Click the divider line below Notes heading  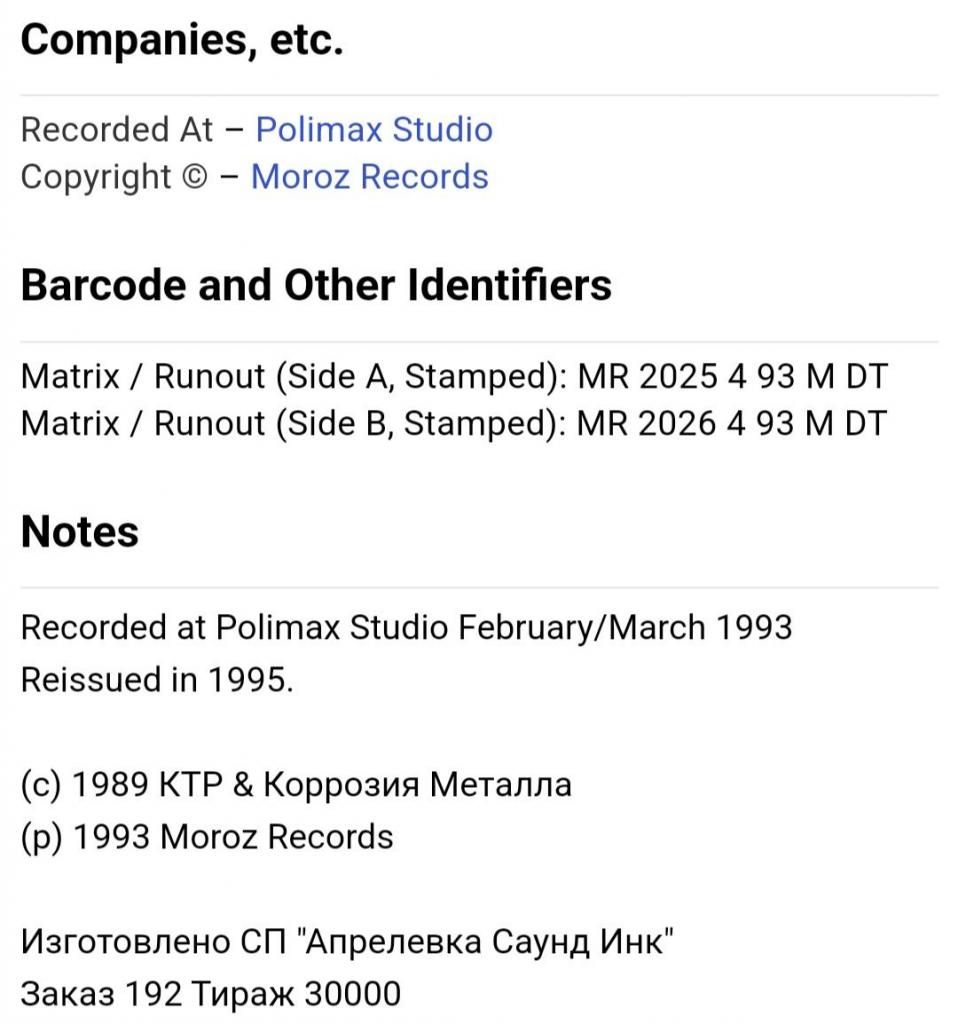coord(479,588)
